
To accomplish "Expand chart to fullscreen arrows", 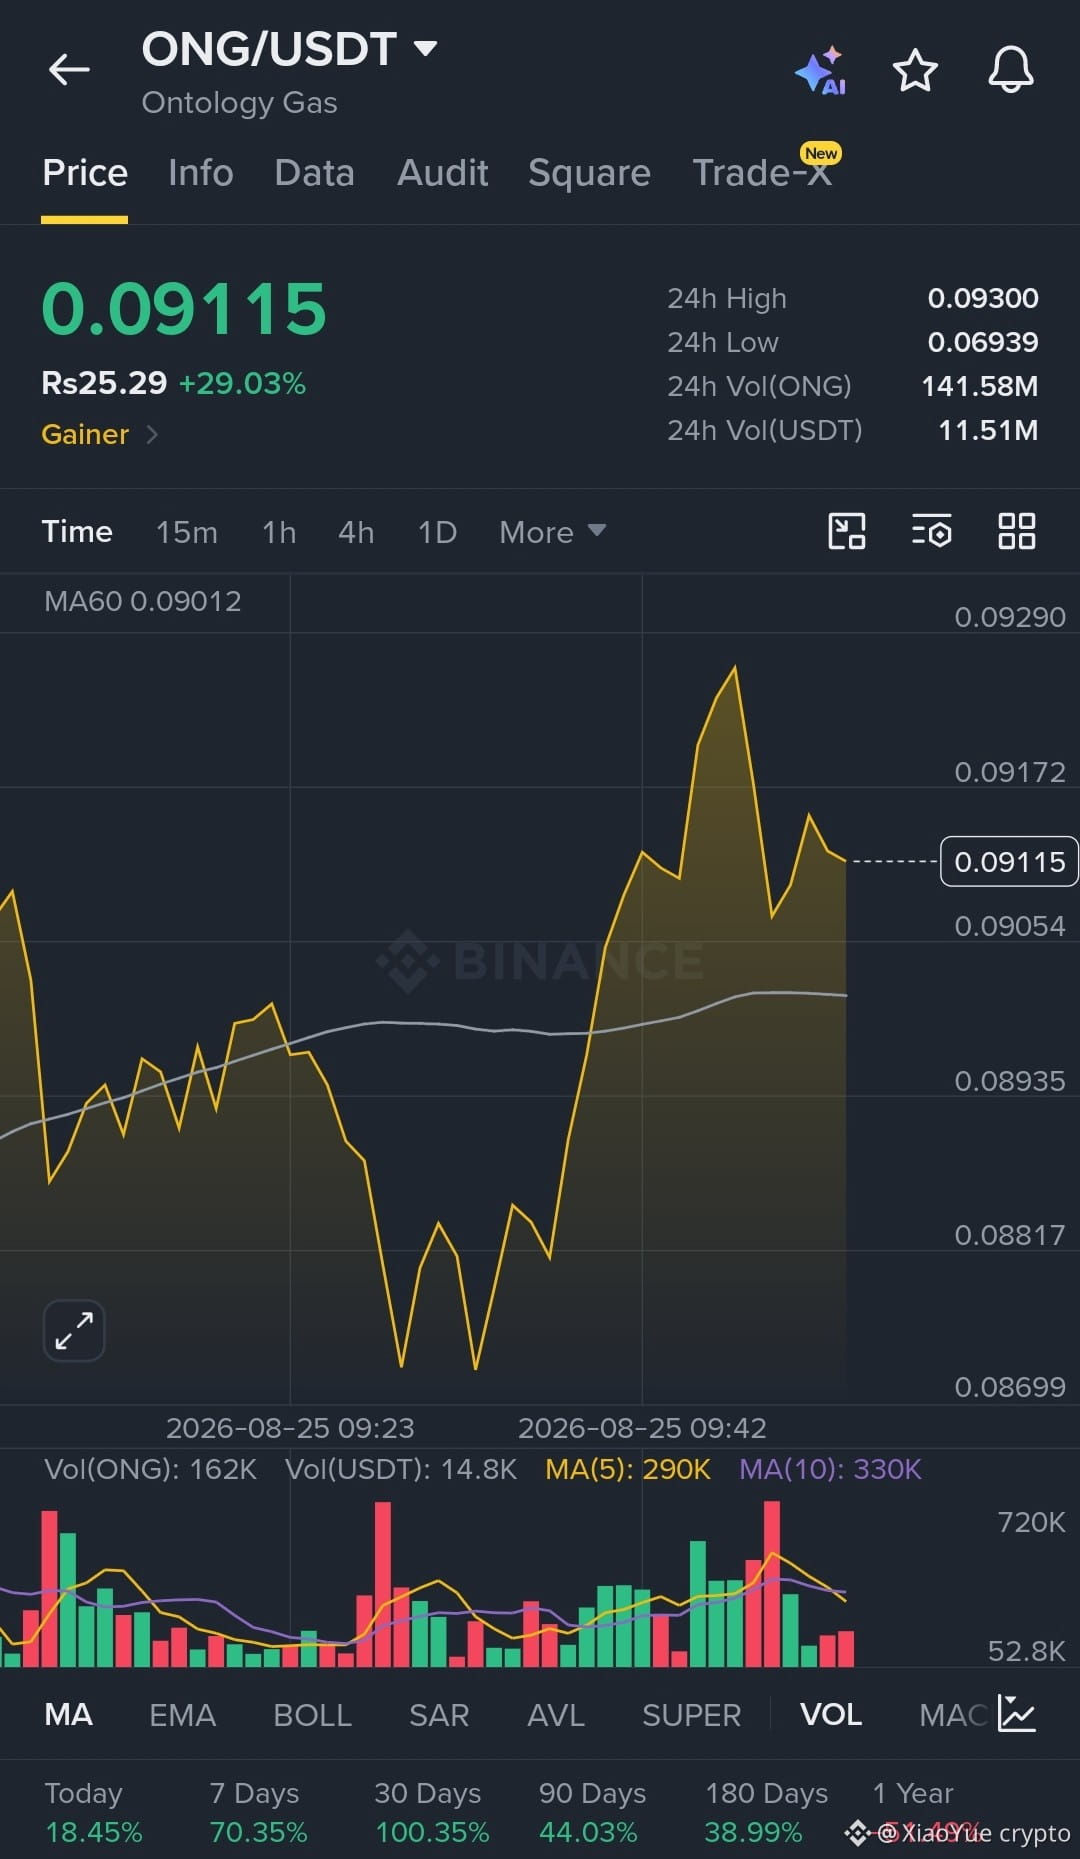I will 74,1331.
